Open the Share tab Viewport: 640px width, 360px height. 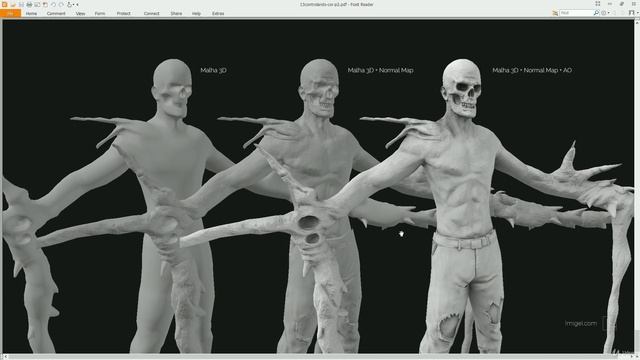pyautogui.click(x=176, y=13)
